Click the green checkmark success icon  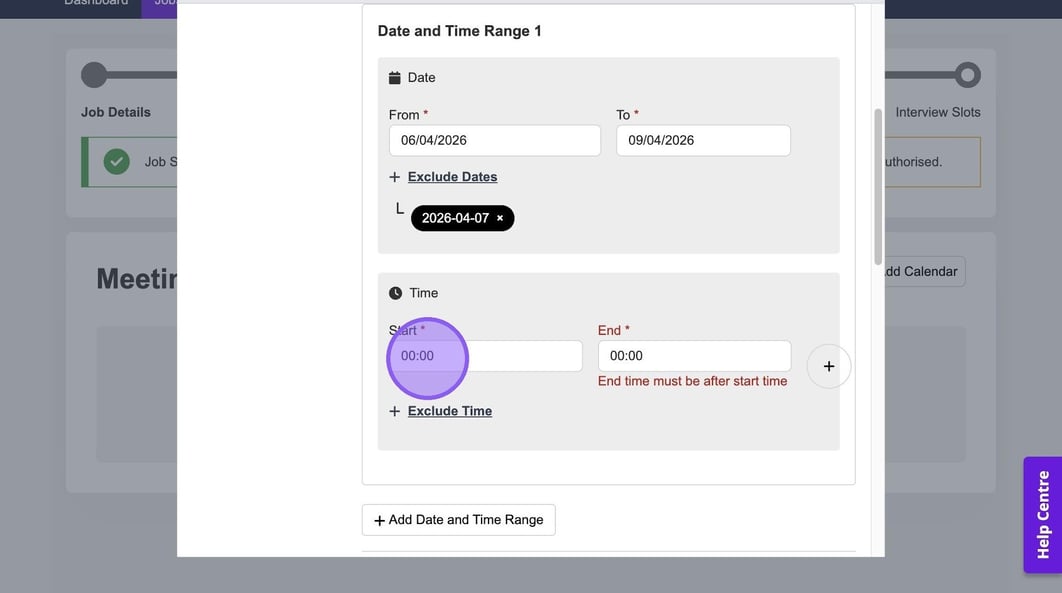[117, 161]
